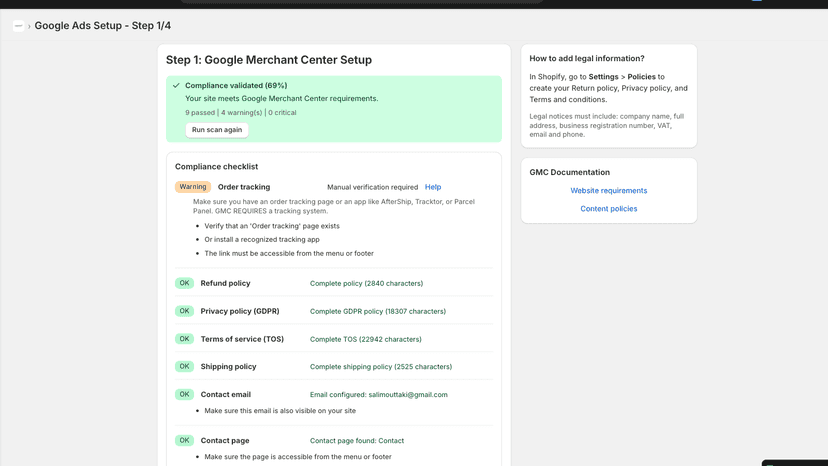
Task: Click the 'Contact email' checklist label
Action: point(225,395)
